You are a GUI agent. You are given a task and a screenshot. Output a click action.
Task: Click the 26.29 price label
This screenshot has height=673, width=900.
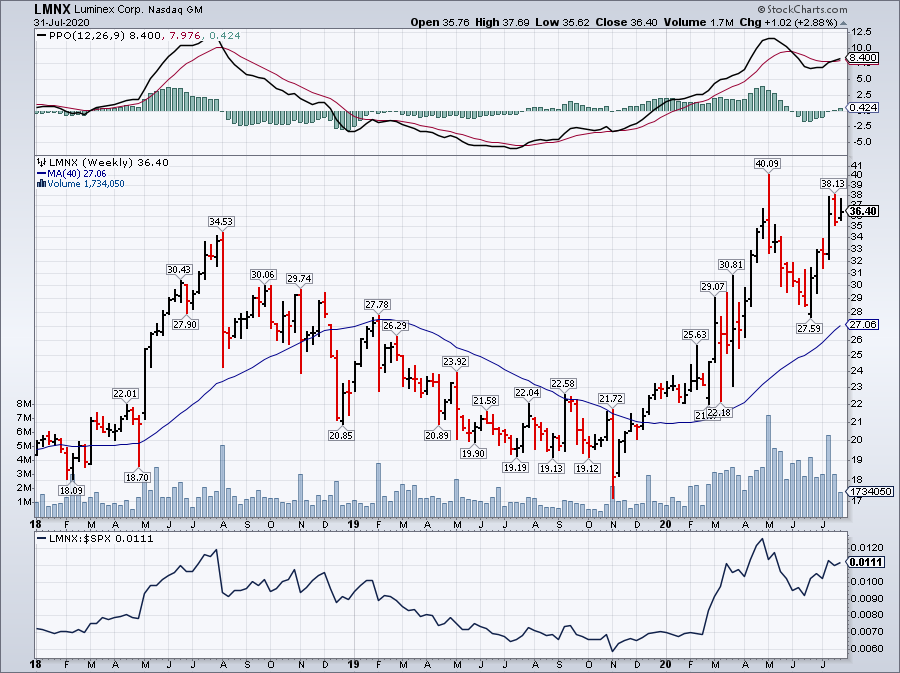point(395,326)
